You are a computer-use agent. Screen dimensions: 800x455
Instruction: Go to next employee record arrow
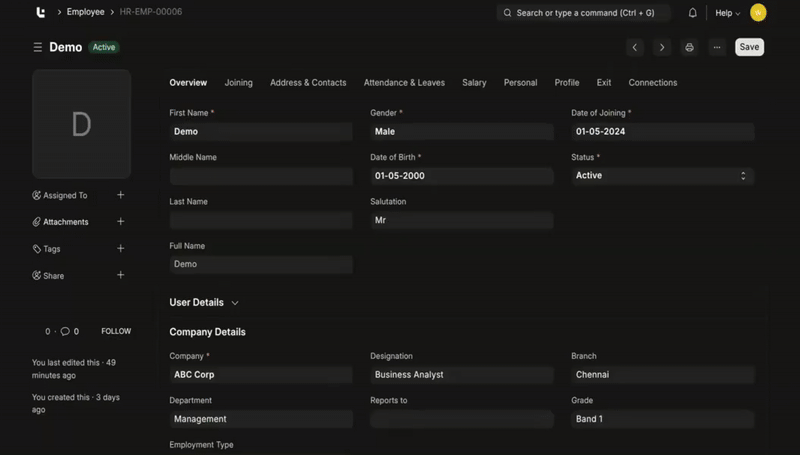click(x=662, y=47)
